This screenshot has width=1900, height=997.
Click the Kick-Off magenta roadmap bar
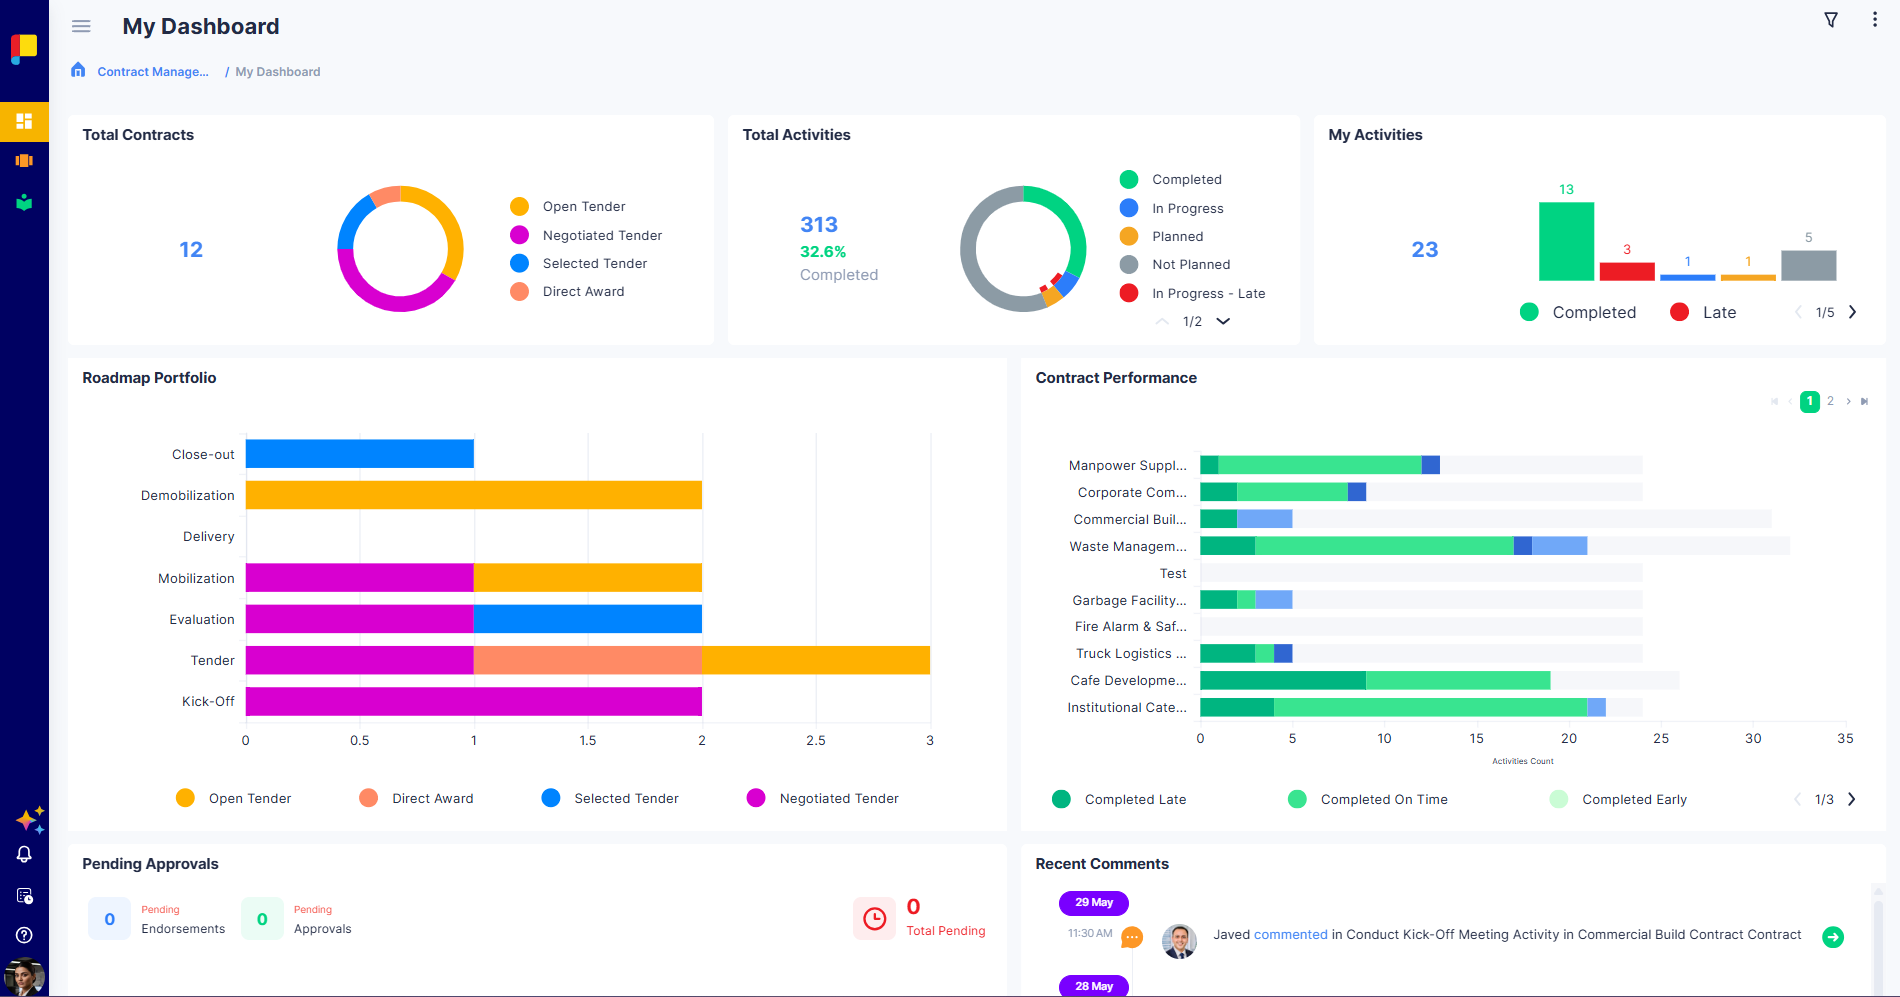[x=474, y=701]
